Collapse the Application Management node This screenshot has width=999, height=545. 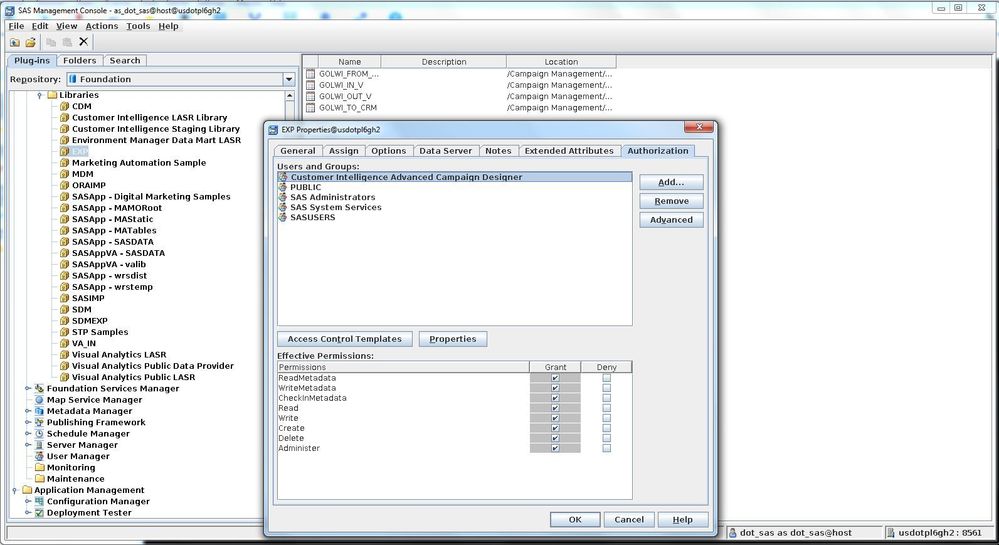15,491
